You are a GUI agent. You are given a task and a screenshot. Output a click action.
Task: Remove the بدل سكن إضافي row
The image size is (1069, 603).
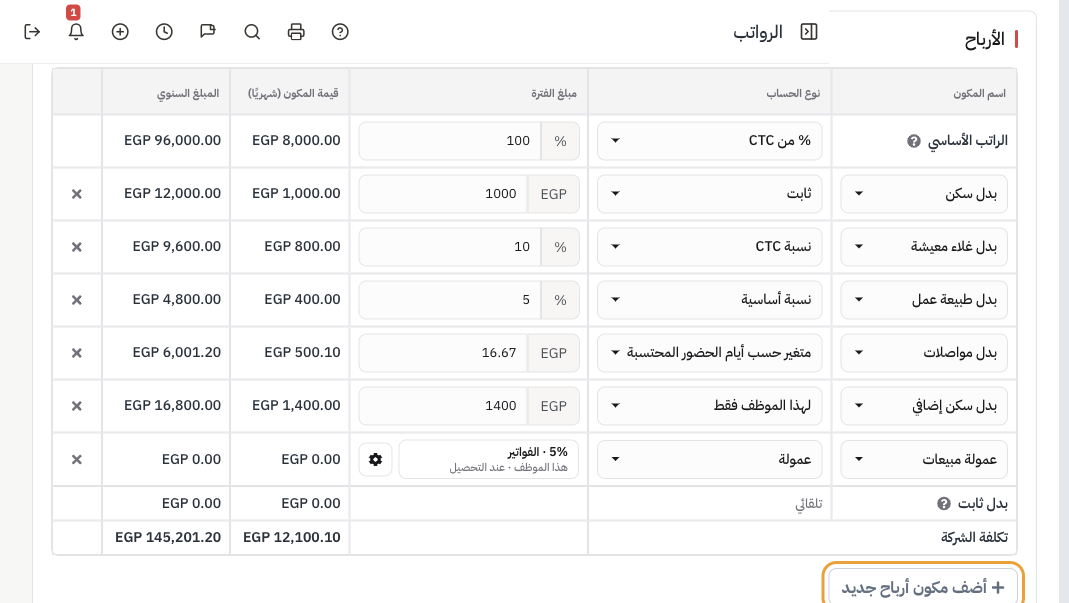point(77,406)
